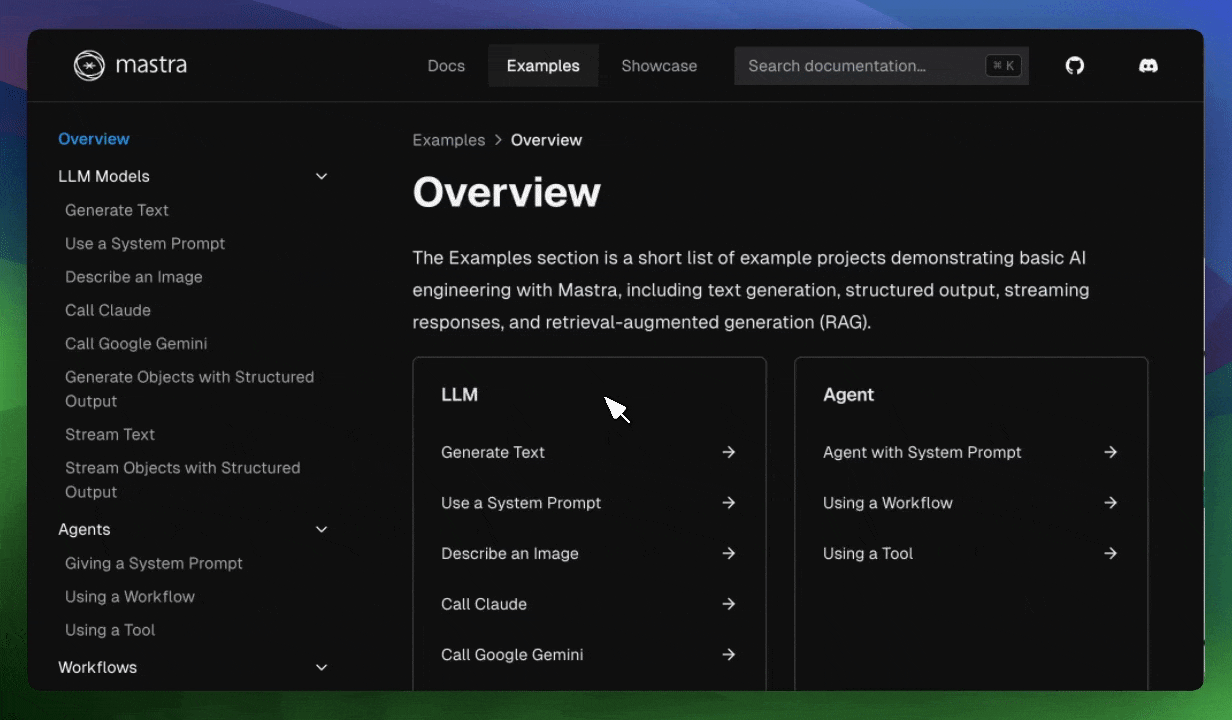Collapse the LLM Models sidebar section
1232x720 pixels.
point(322,176)
